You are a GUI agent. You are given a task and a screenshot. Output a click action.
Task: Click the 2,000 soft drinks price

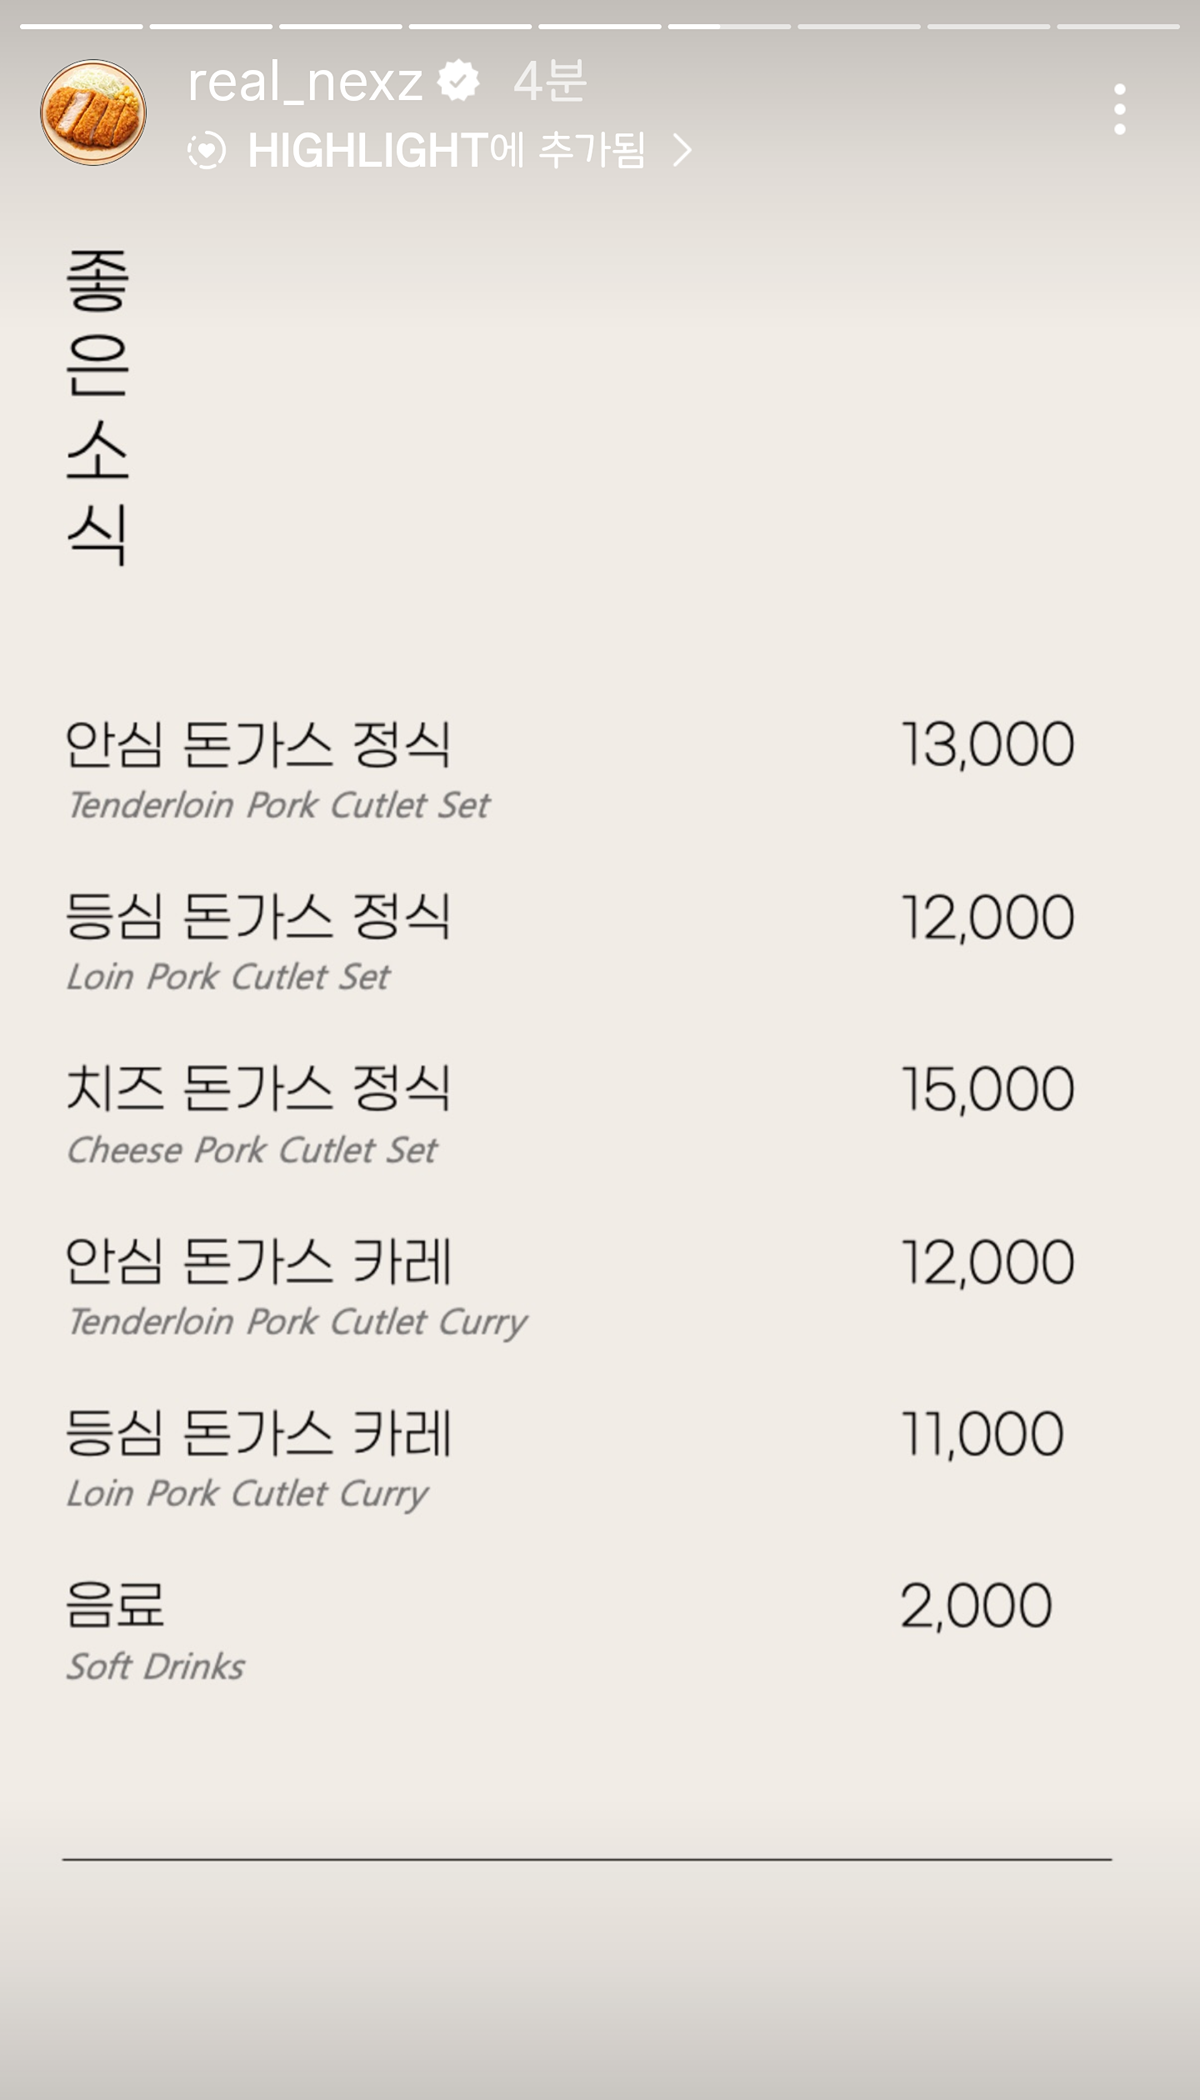[976, 1606]
